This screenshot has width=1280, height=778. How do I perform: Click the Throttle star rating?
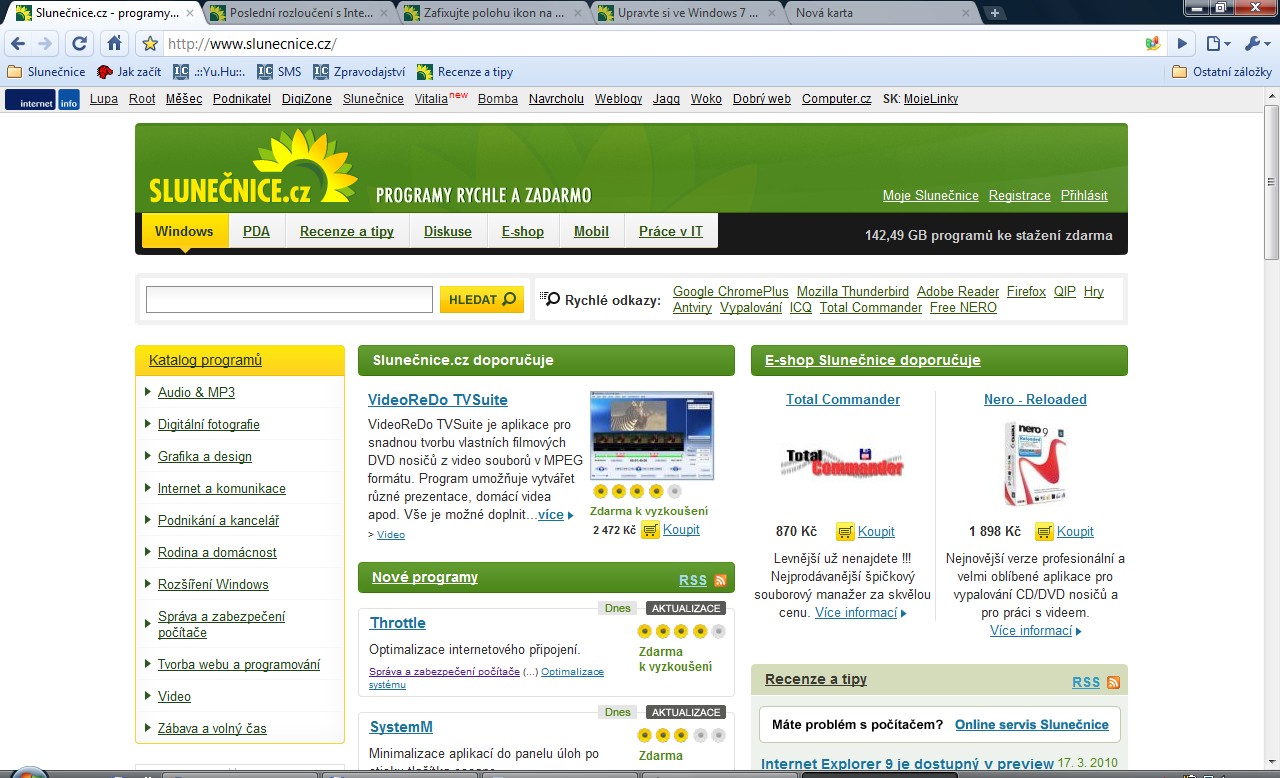pyautogui.click(x=681, y=631)
